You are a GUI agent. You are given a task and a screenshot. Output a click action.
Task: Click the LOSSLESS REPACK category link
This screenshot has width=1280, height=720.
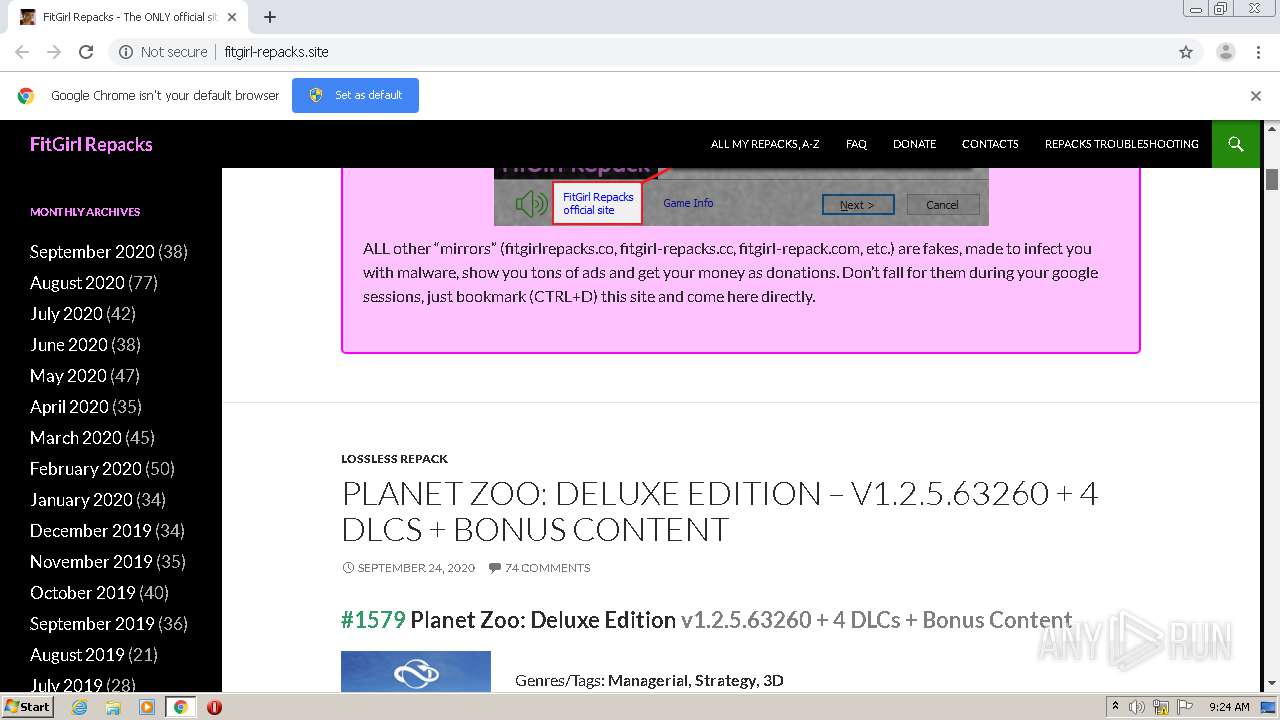pos(394,459)
